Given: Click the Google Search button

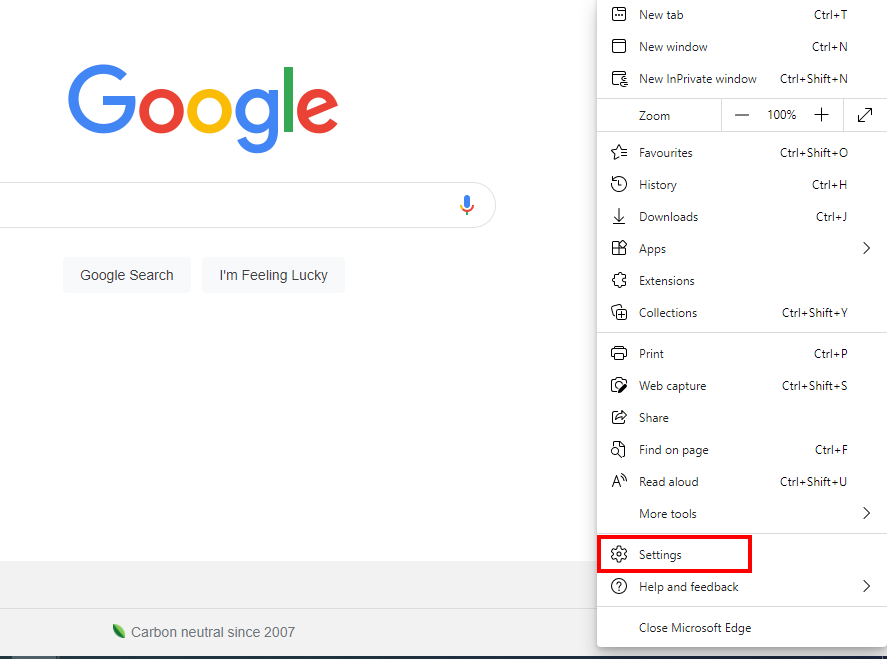Looking at the screenshot, I should coord(127,275).
